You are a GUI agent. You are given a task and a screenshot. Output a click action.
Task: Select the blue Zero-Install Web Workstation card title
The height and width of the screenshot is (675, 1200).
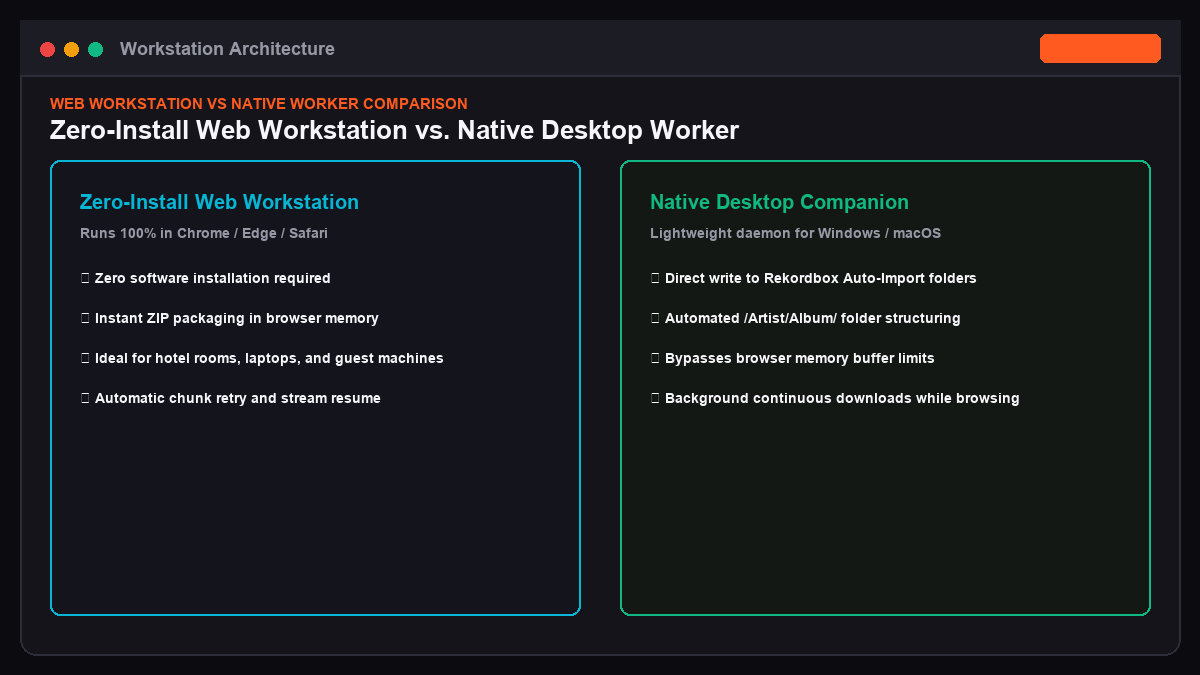219,202
